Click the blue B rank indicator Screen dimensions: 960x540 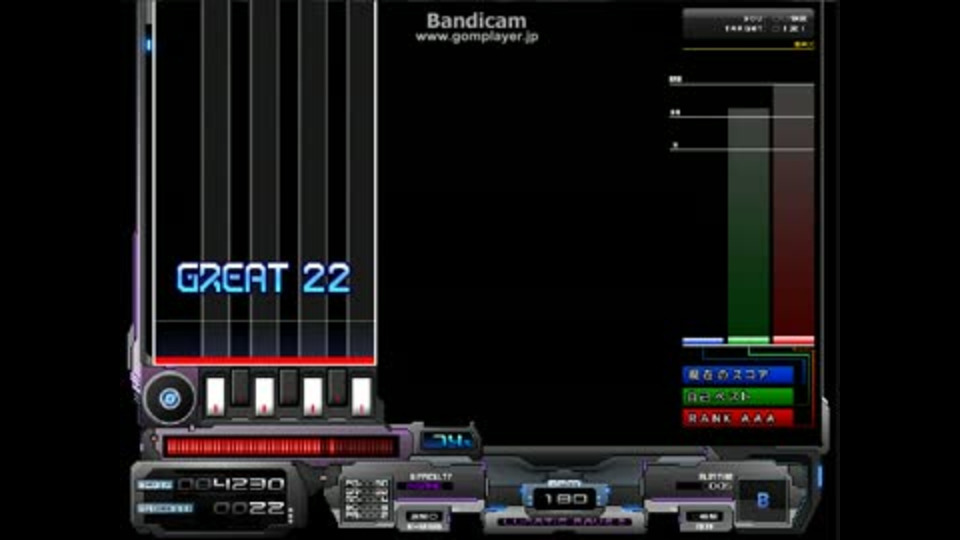[x=762, y=500]
